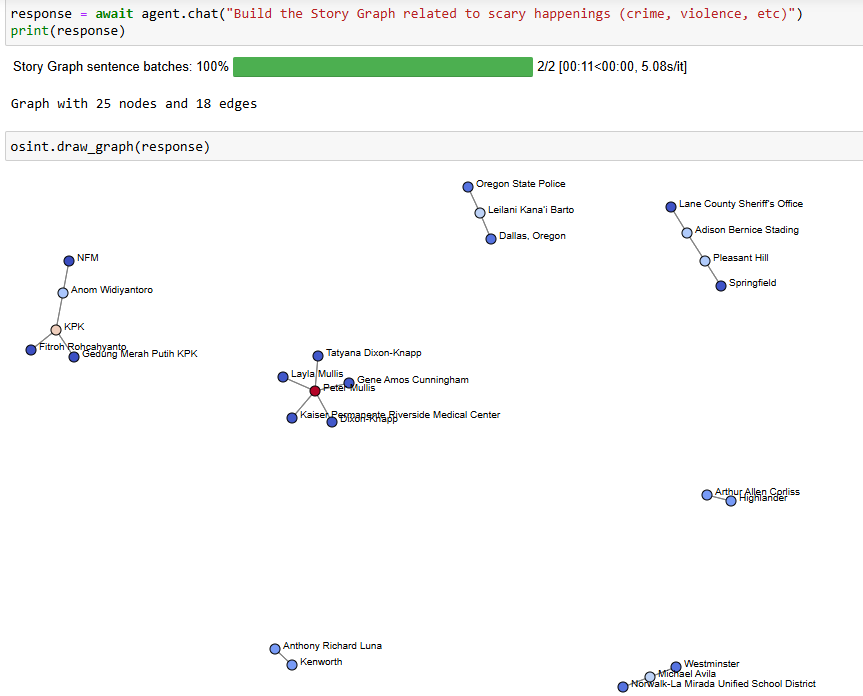Click the Adison Bernice Stading node
The image size is (863, 696).
[x=687, y=233]
